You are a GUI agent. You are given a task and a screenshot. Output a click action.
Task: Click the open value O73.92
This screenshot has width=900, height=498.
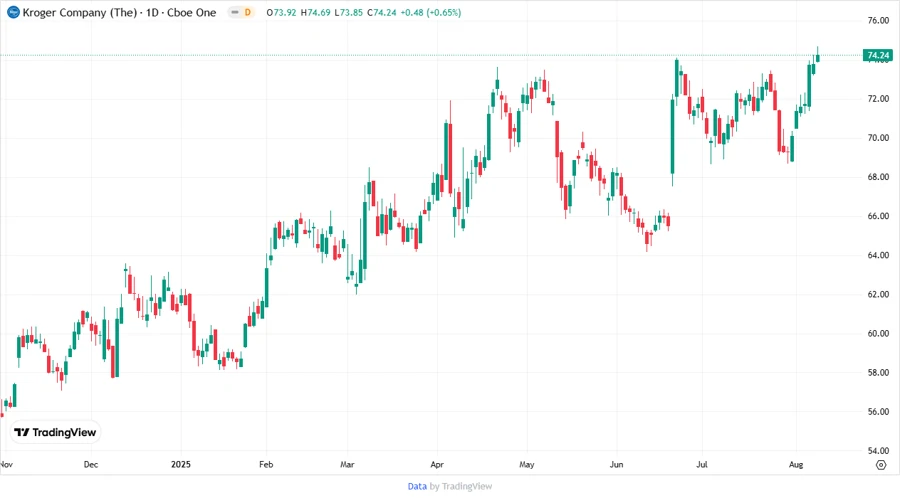(x=281, y=12)
